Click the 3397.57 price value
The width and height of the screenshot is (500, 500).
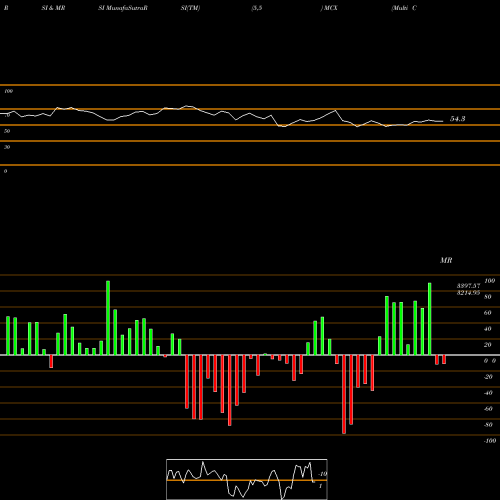pos(468,286)
